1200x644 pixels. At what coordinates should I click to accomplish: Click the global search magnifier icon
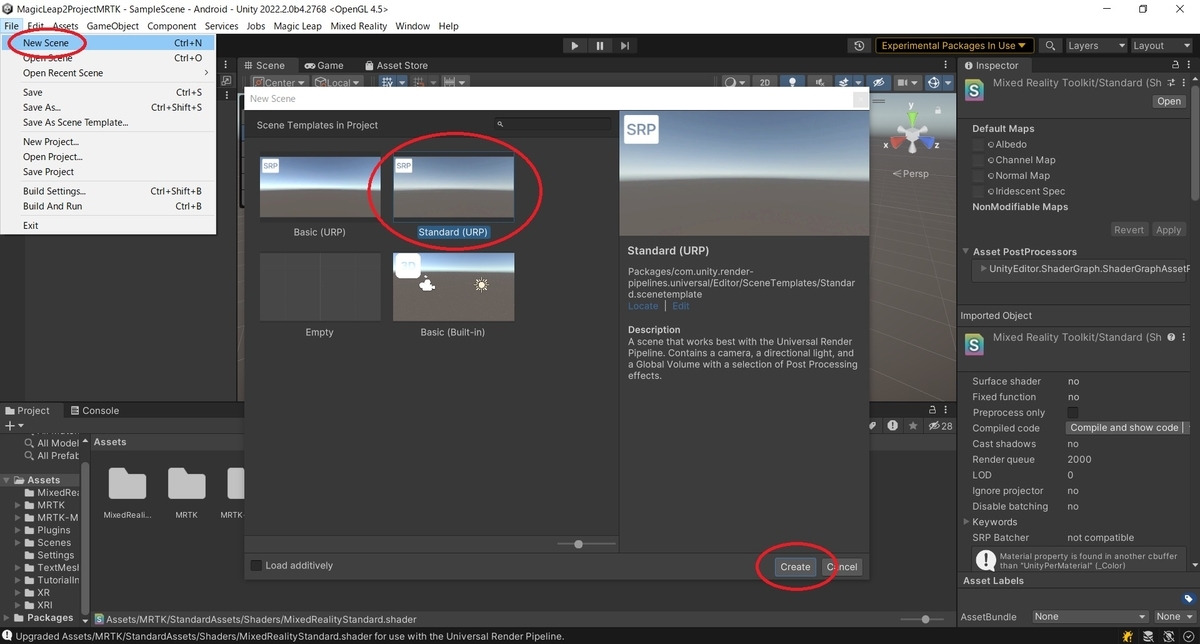1050,46
